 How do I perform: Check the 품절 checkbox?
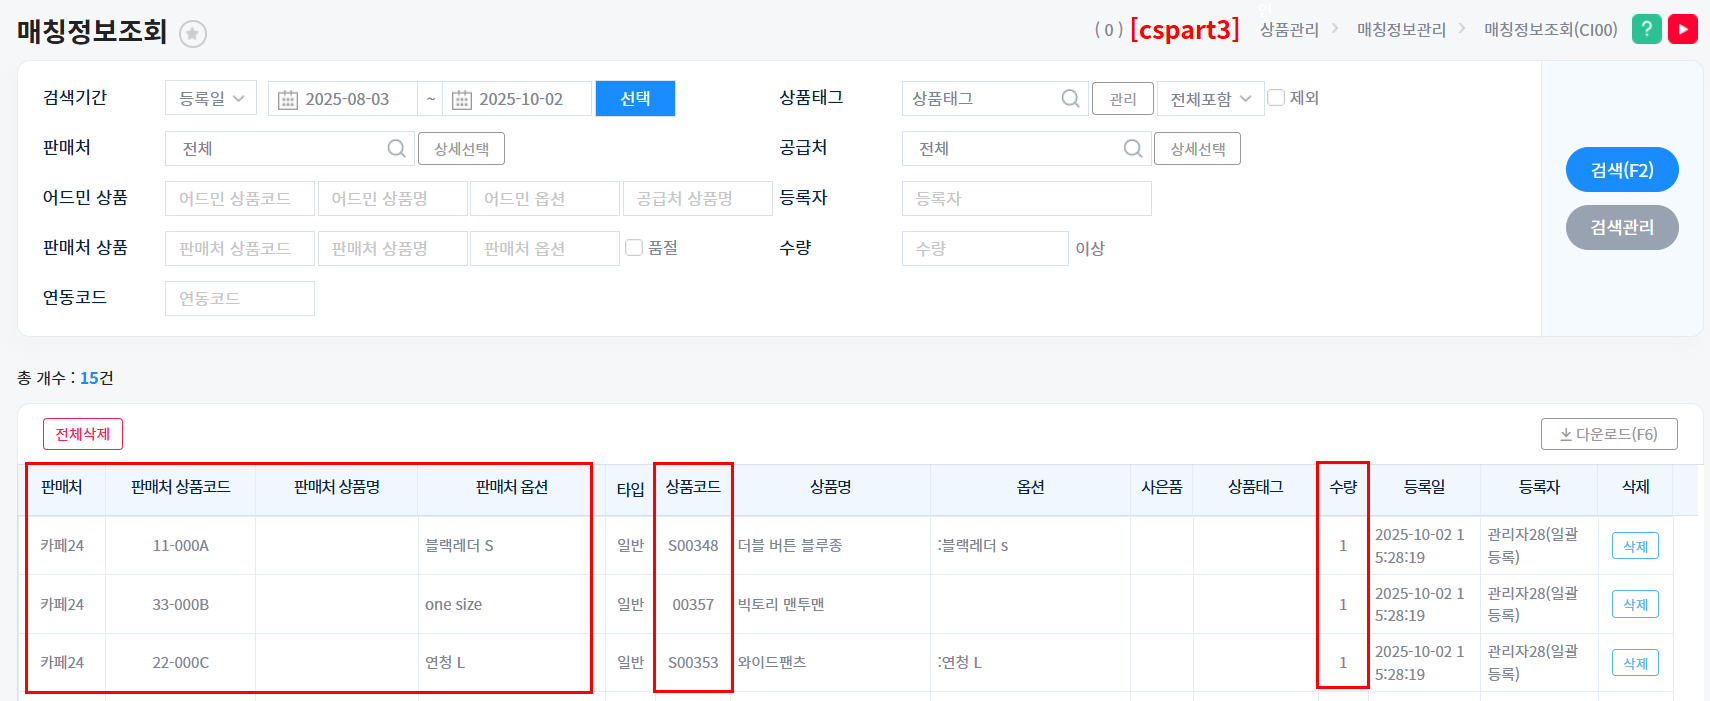click(x=634, y=247)
